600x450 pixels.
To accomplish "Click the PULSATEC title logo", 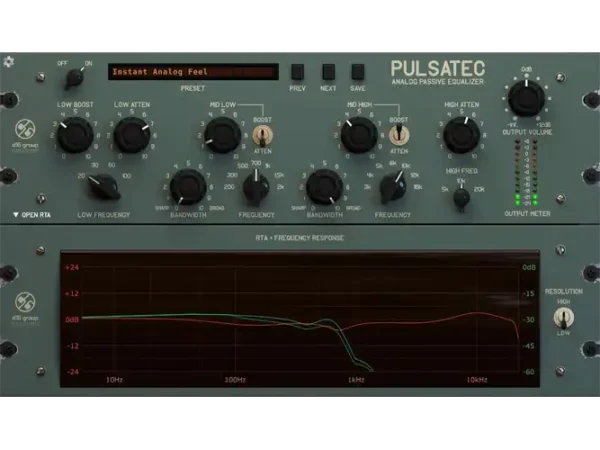I will tap(438, 69).
